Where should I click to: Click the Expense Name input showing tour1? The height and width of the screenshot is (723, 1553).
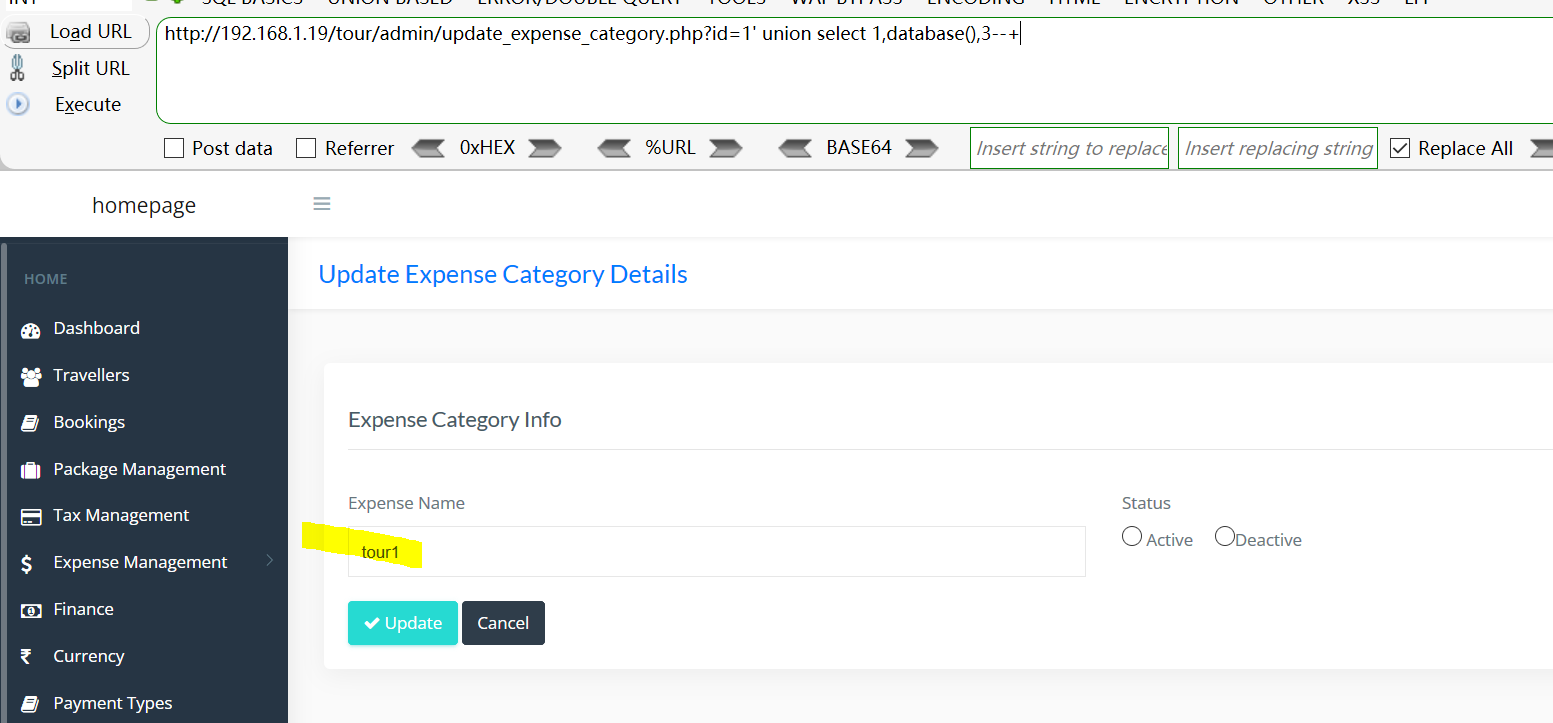(x=716, y=551)
